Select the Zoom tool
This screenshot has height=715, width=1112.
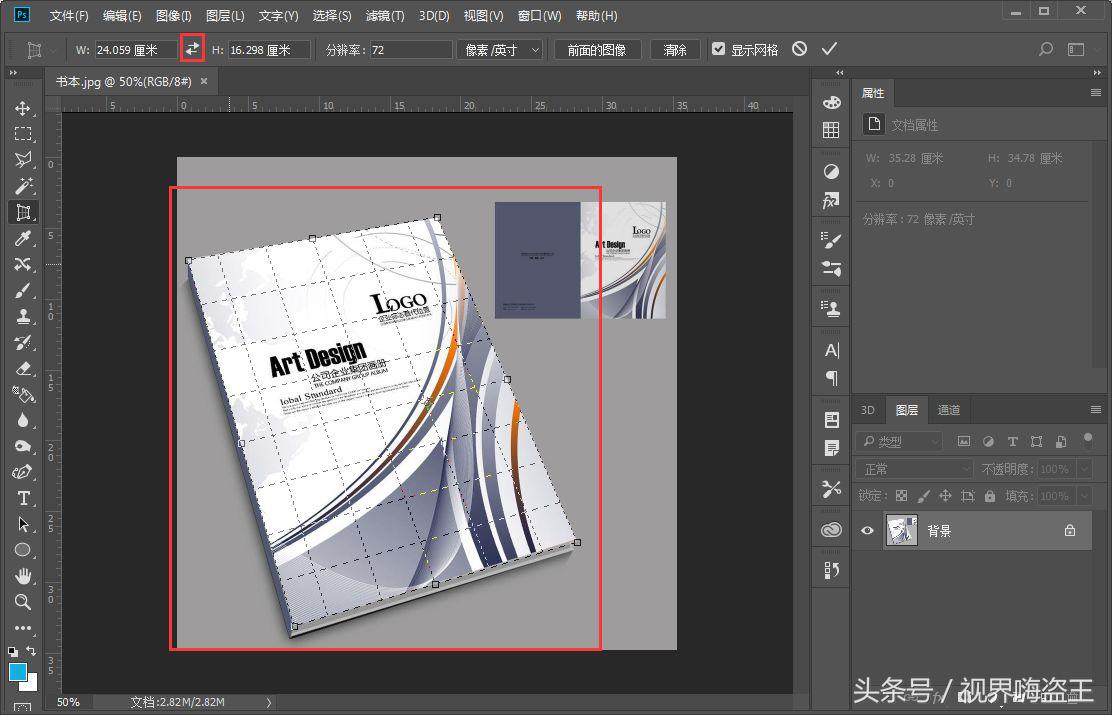click(x=23, y=602)
